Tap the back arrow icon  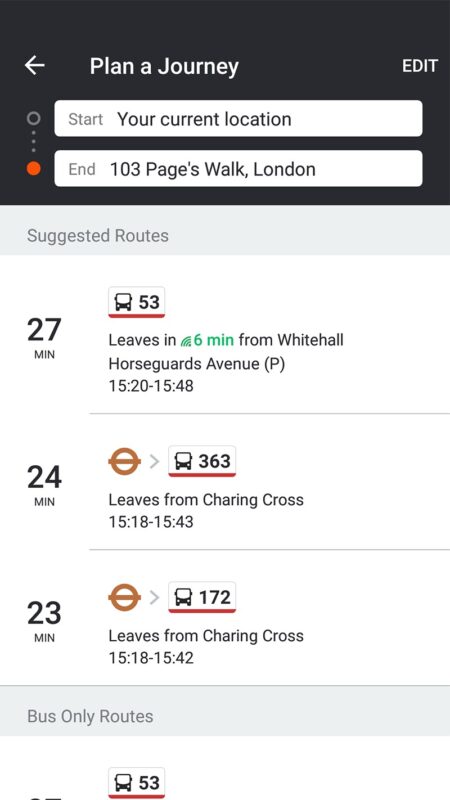(x=35, y=65)
